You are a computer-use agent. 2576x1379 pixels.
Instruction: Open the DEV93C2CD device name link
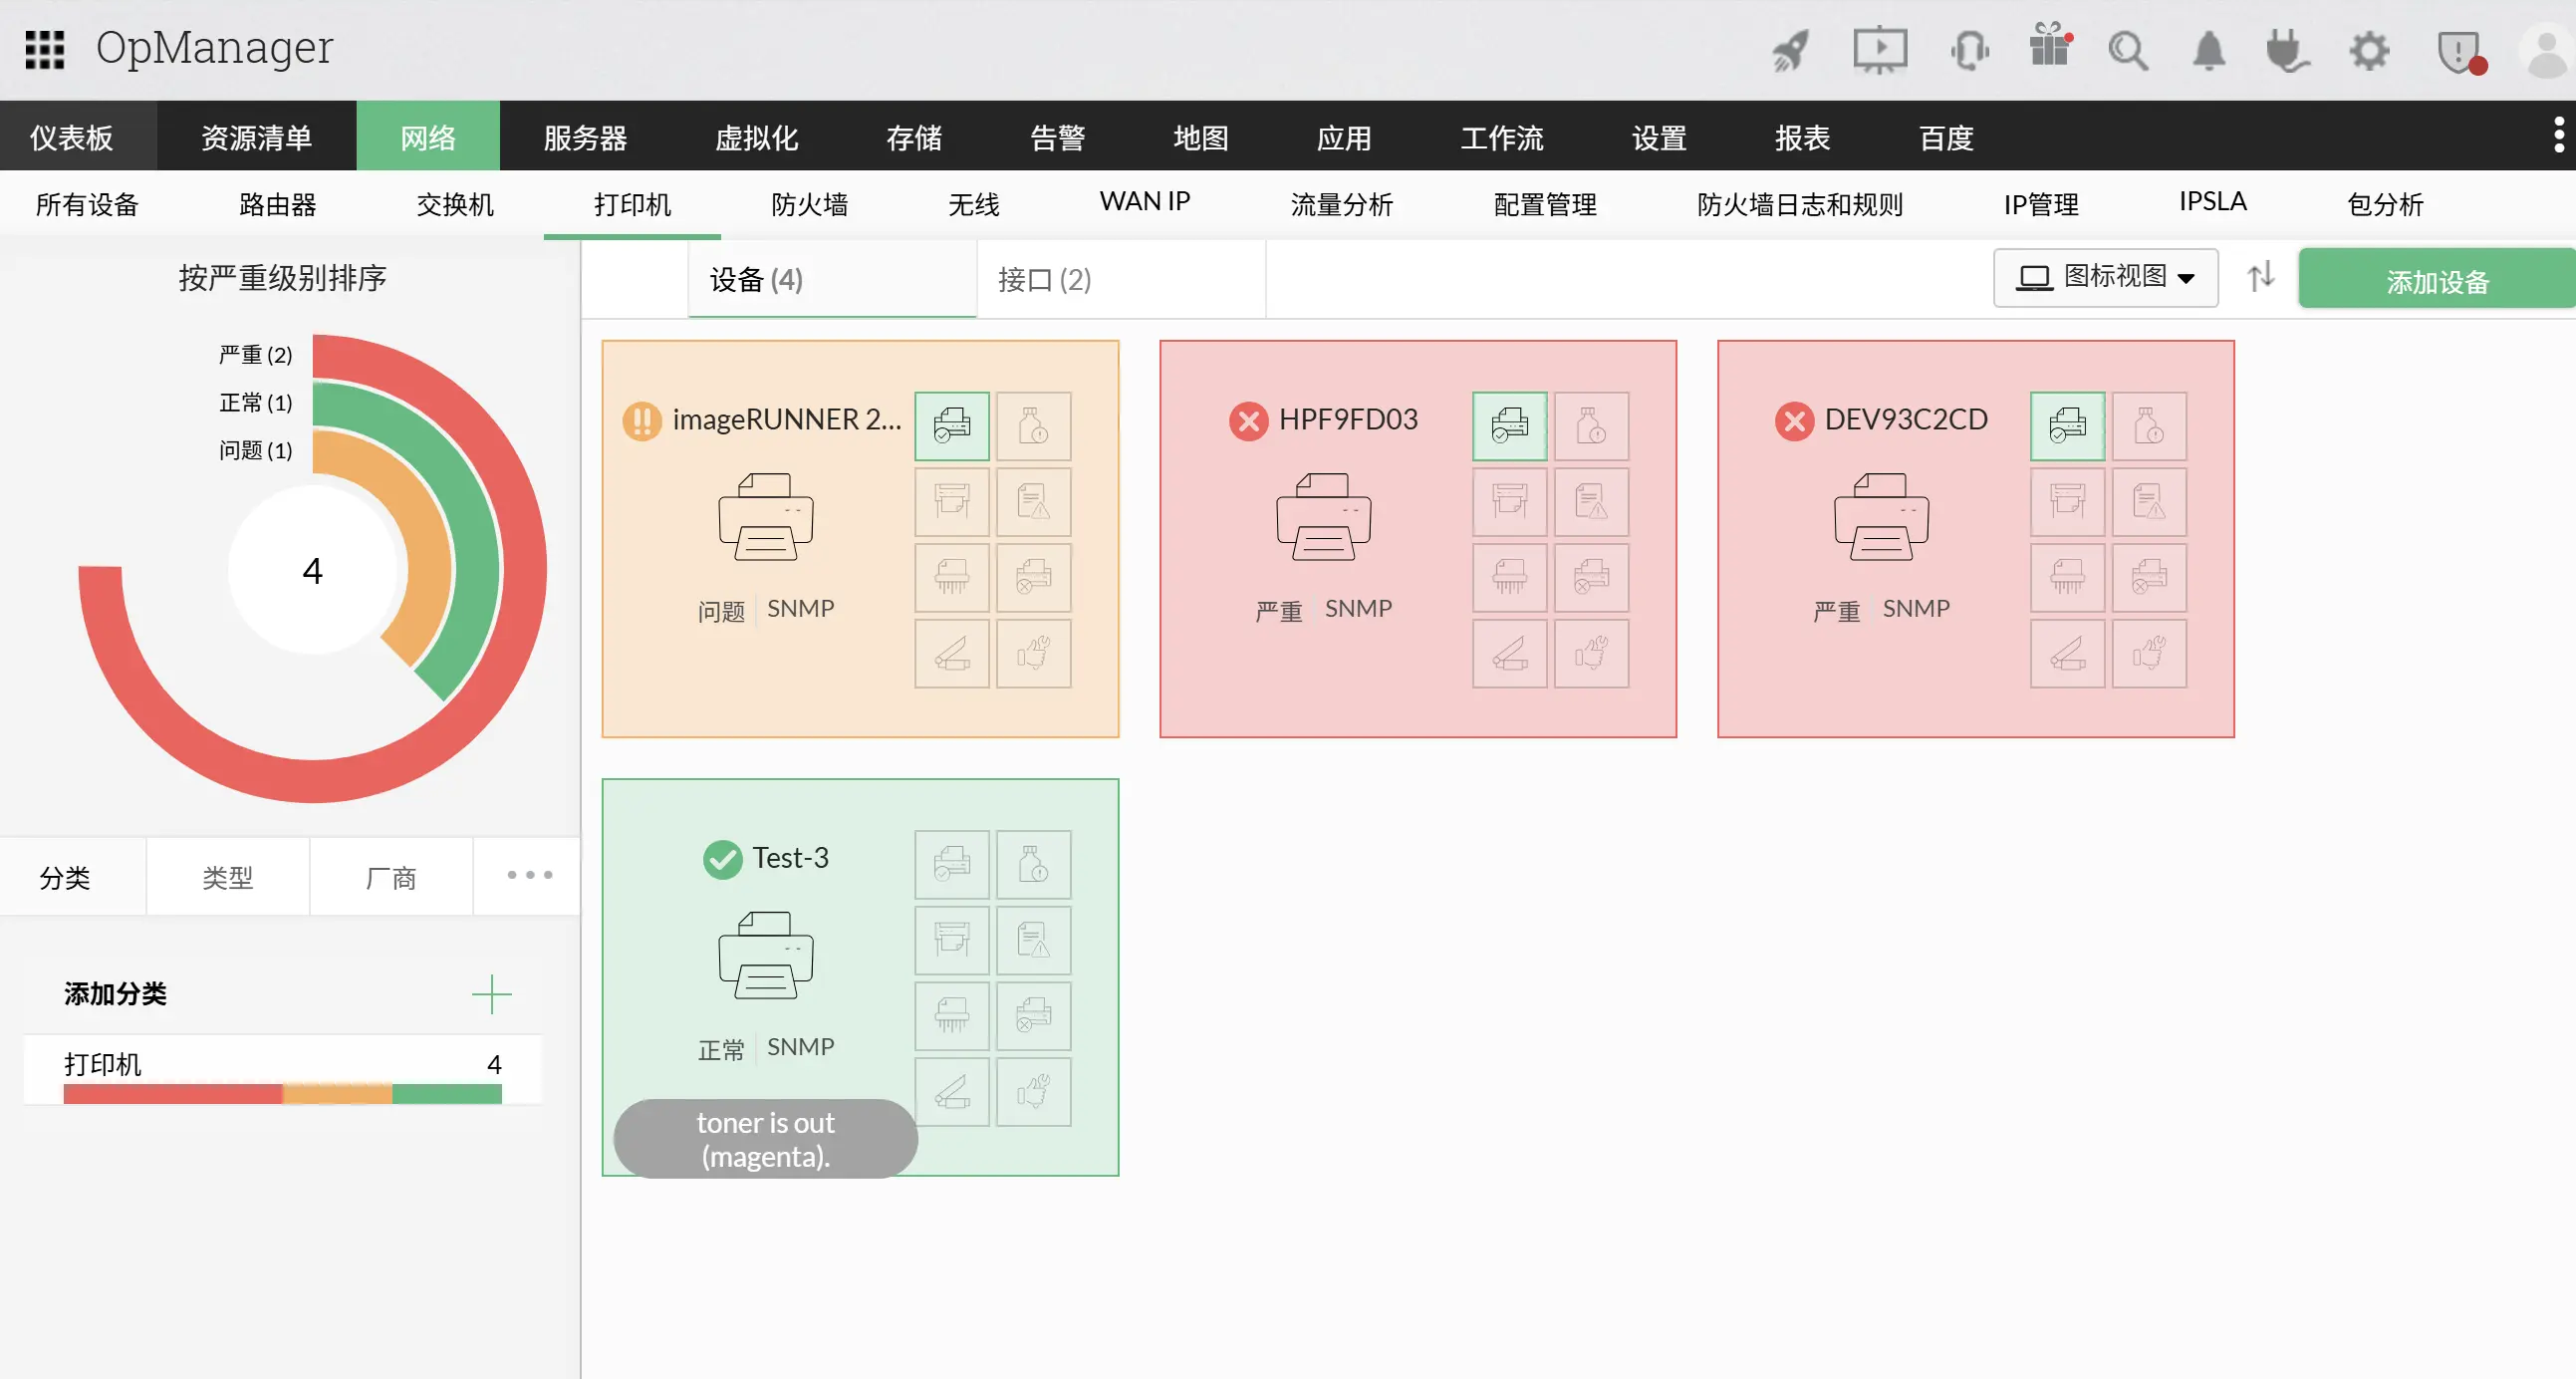point(1906,420)
